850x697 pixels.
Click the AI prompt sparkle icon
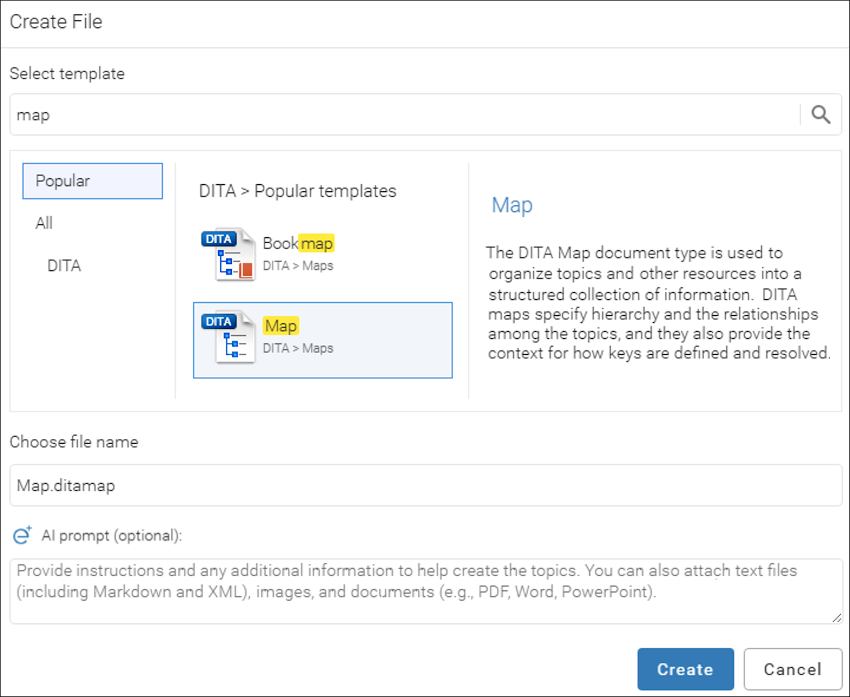22,536
